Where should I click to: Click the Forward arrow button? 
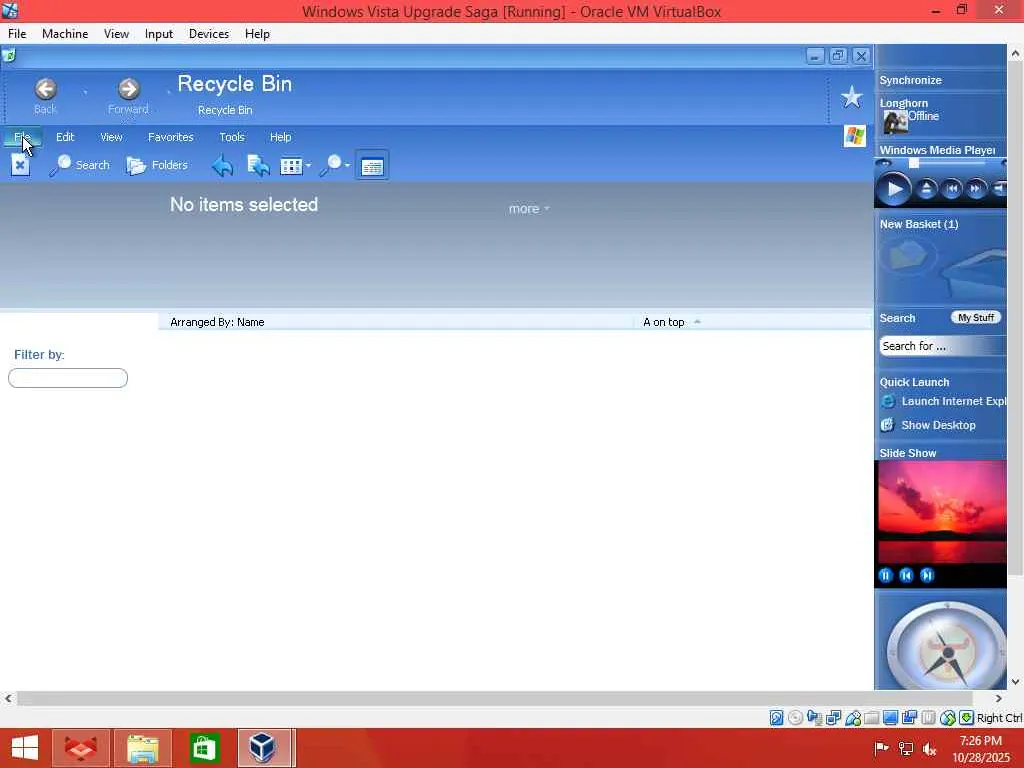click(129, 89)
